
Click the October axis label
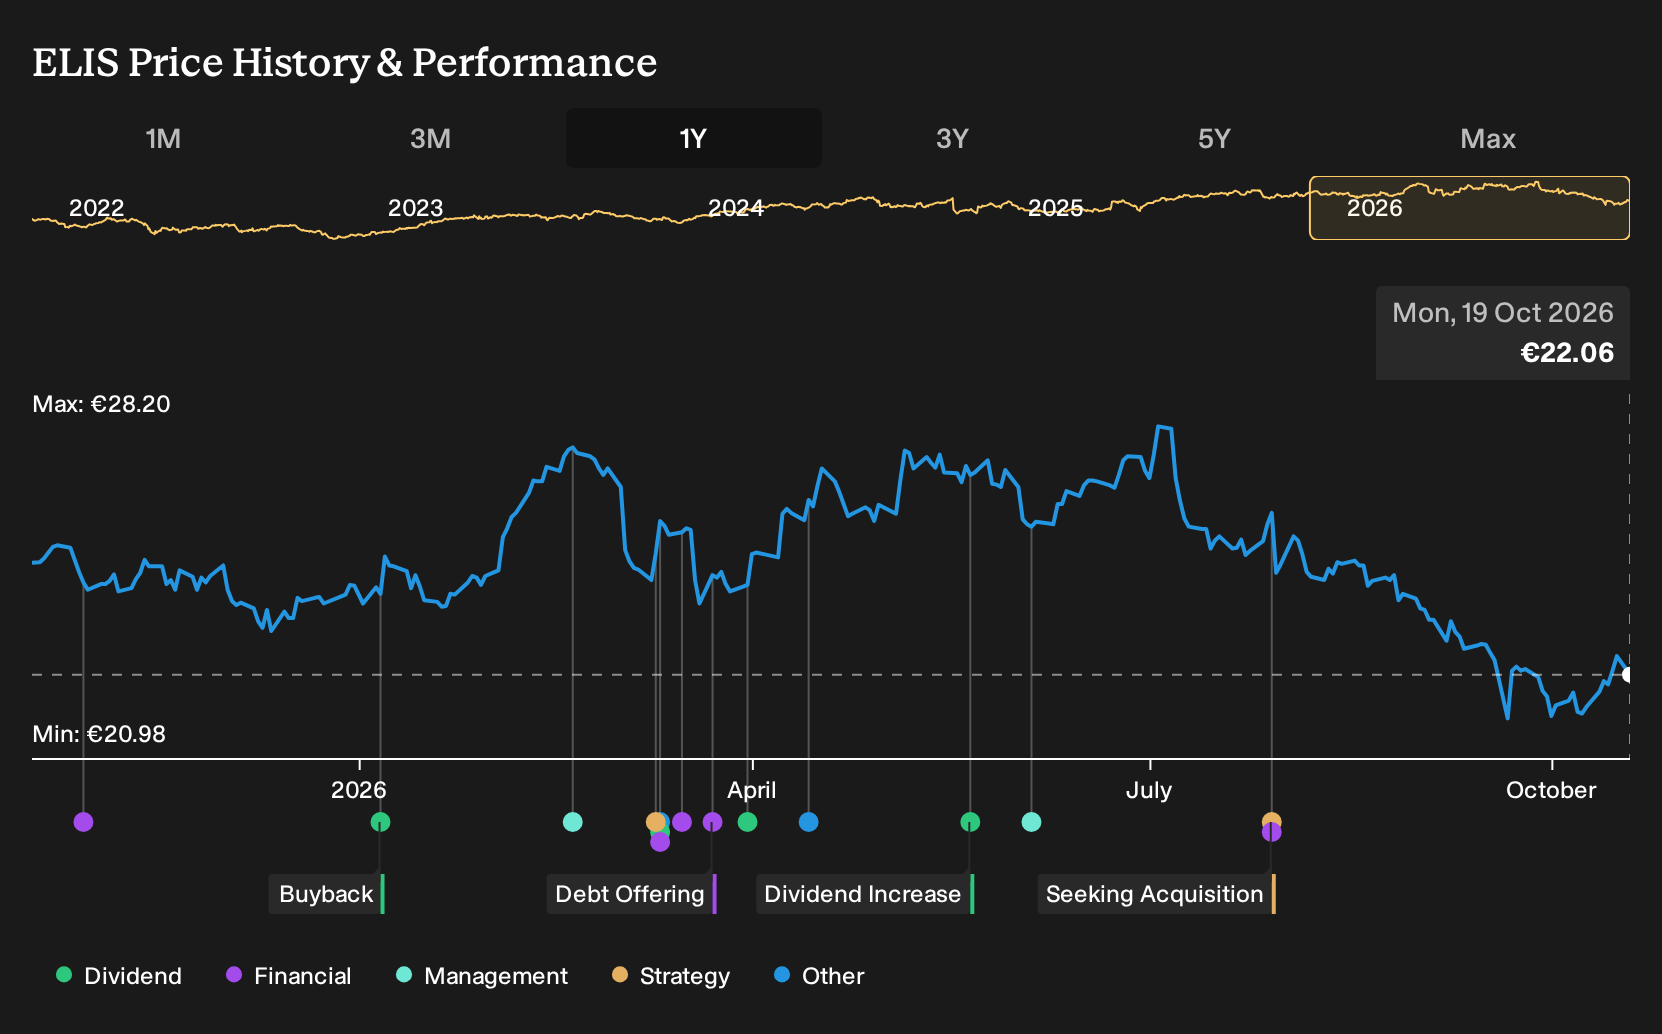1551,790
